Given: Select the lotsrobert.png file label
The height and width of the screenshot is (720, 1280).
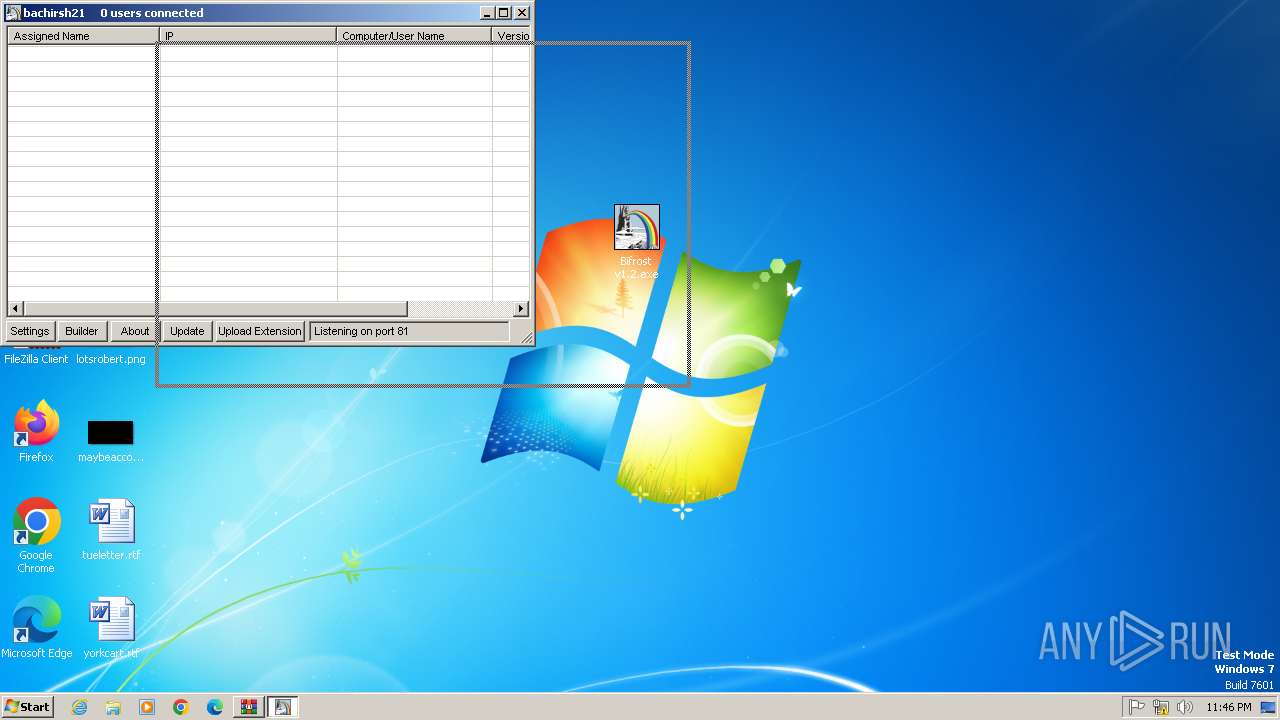Looking at the screenshot, I should click(111, 359).
